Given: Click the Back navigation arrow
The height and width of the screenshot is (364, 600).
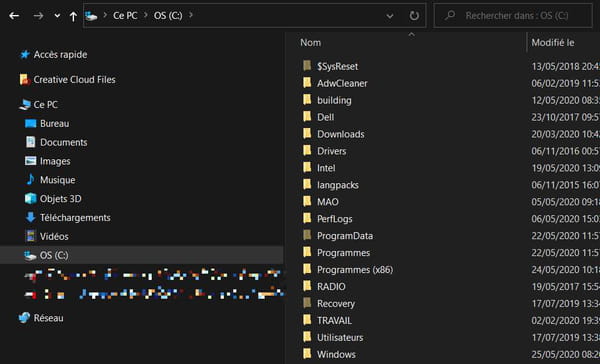Looking at the screenshot, I should coord(14,16).
